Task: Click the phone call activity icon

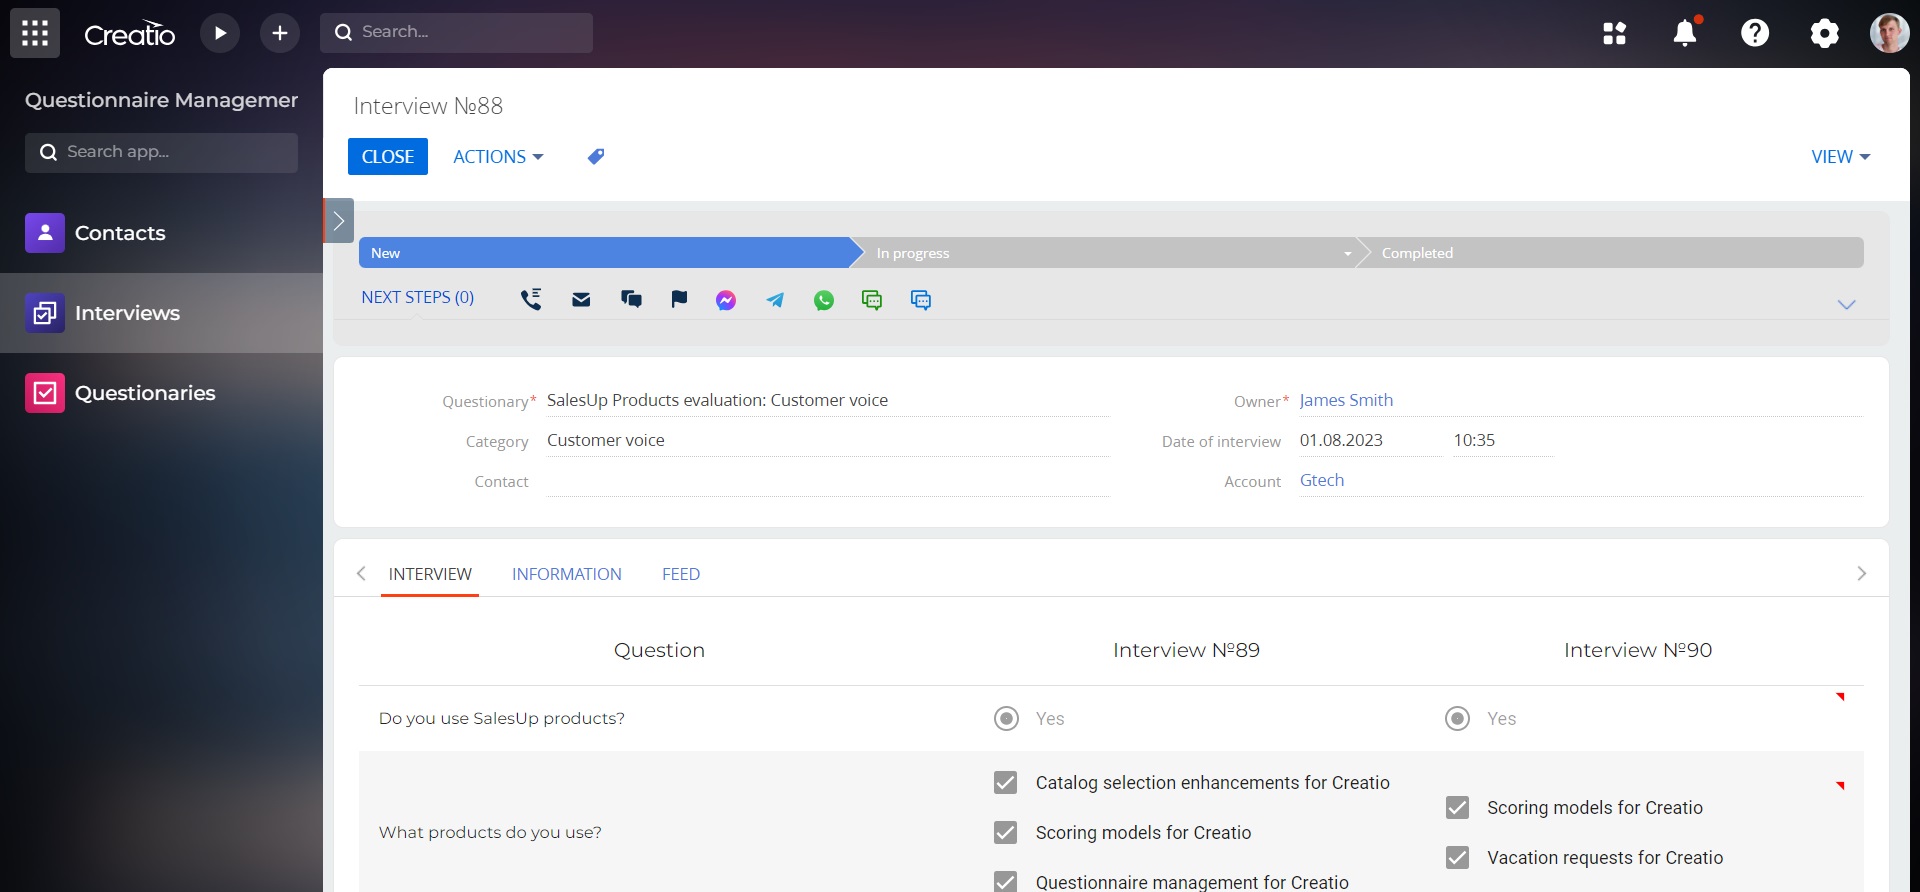Action: click(531, 299)
